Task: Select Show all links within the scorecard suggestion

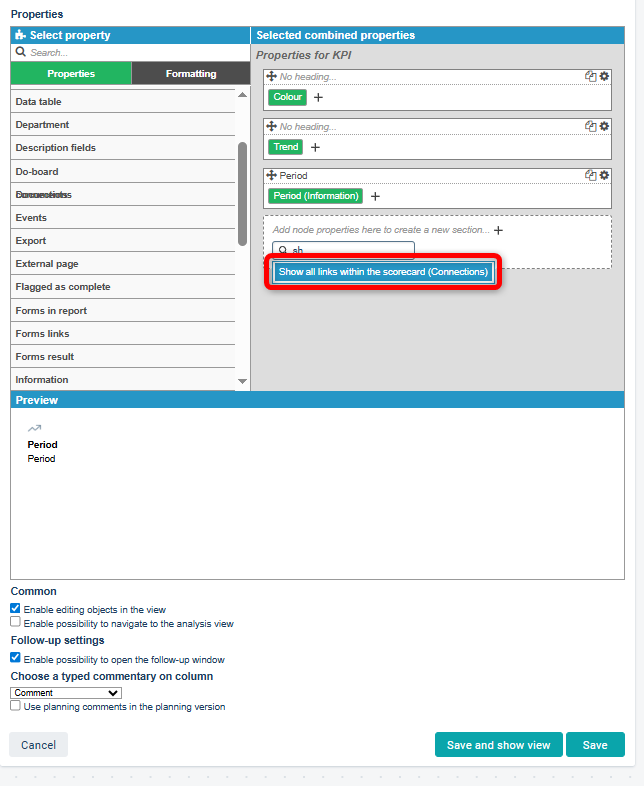Action: click(383, 272)
